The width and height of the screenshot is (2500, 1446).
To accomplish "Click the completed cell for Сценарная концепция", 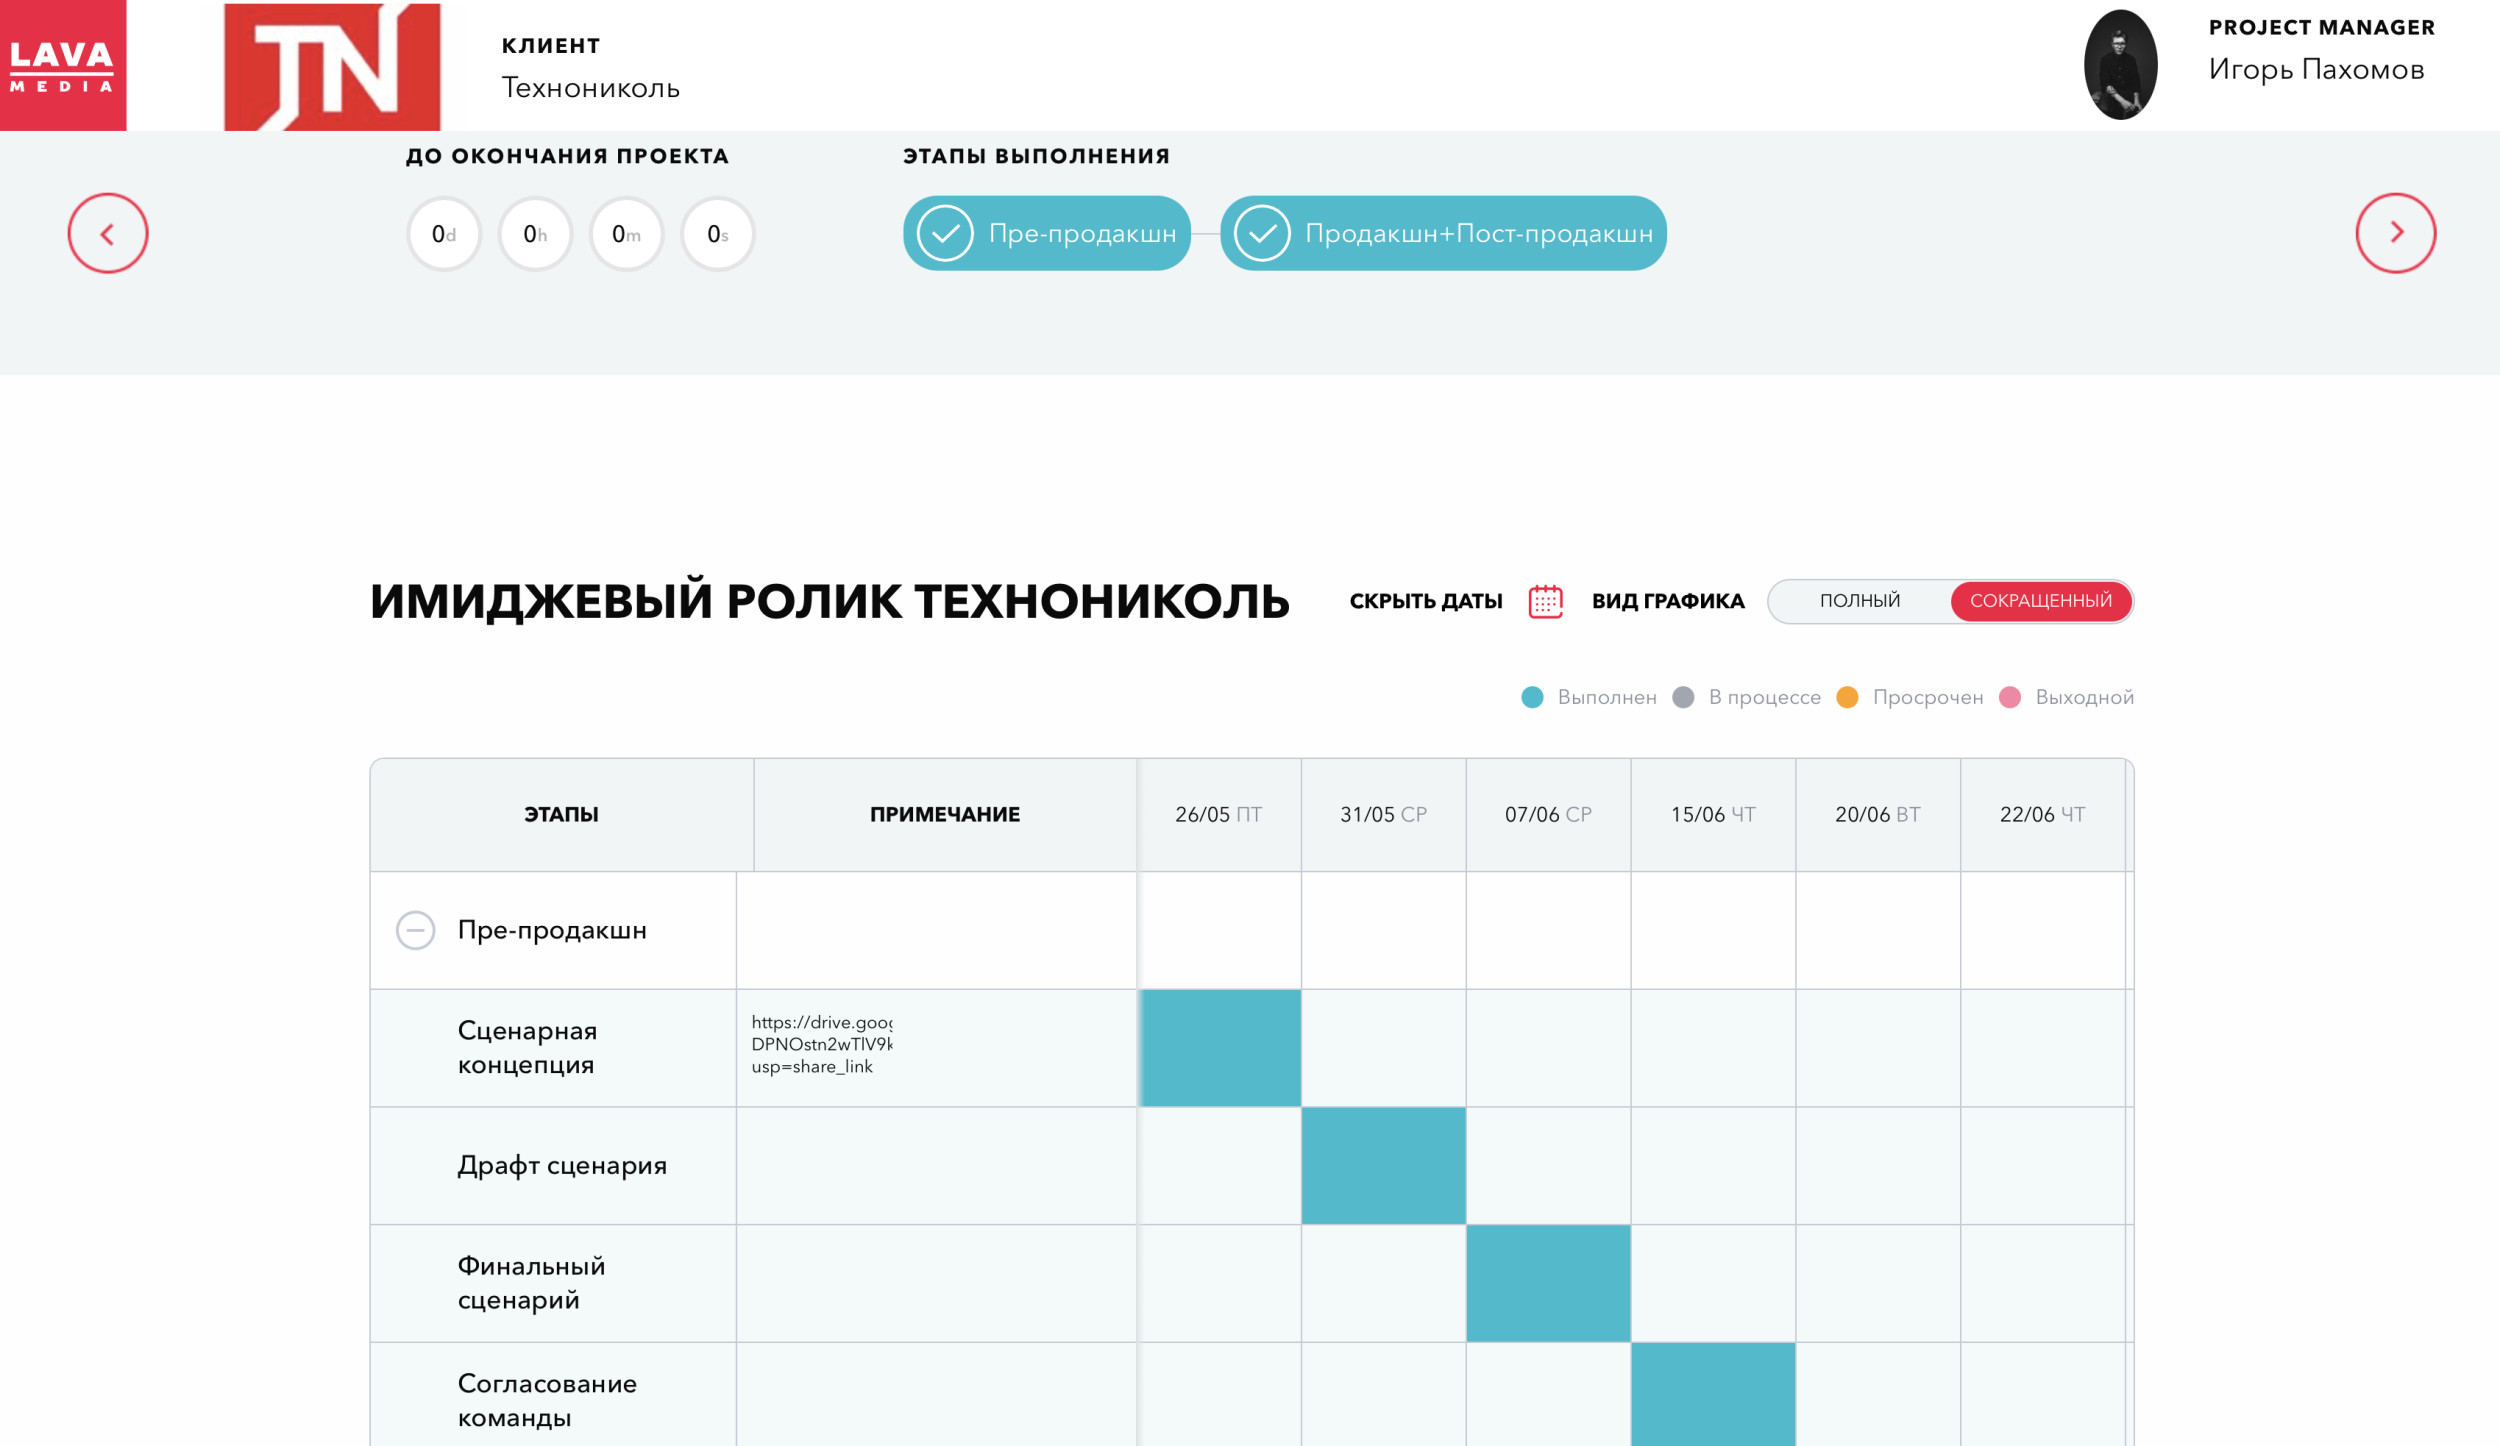I will tap(1220, 1048).
